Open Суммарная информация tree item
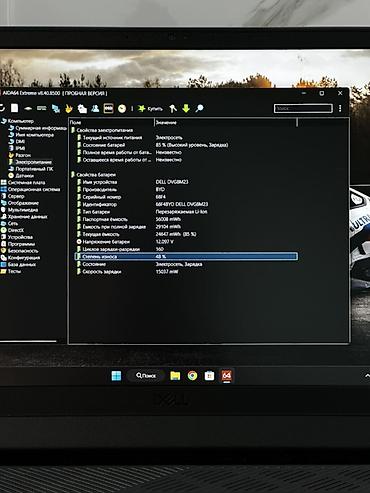The image size is (370, 493). click(37, 128)
